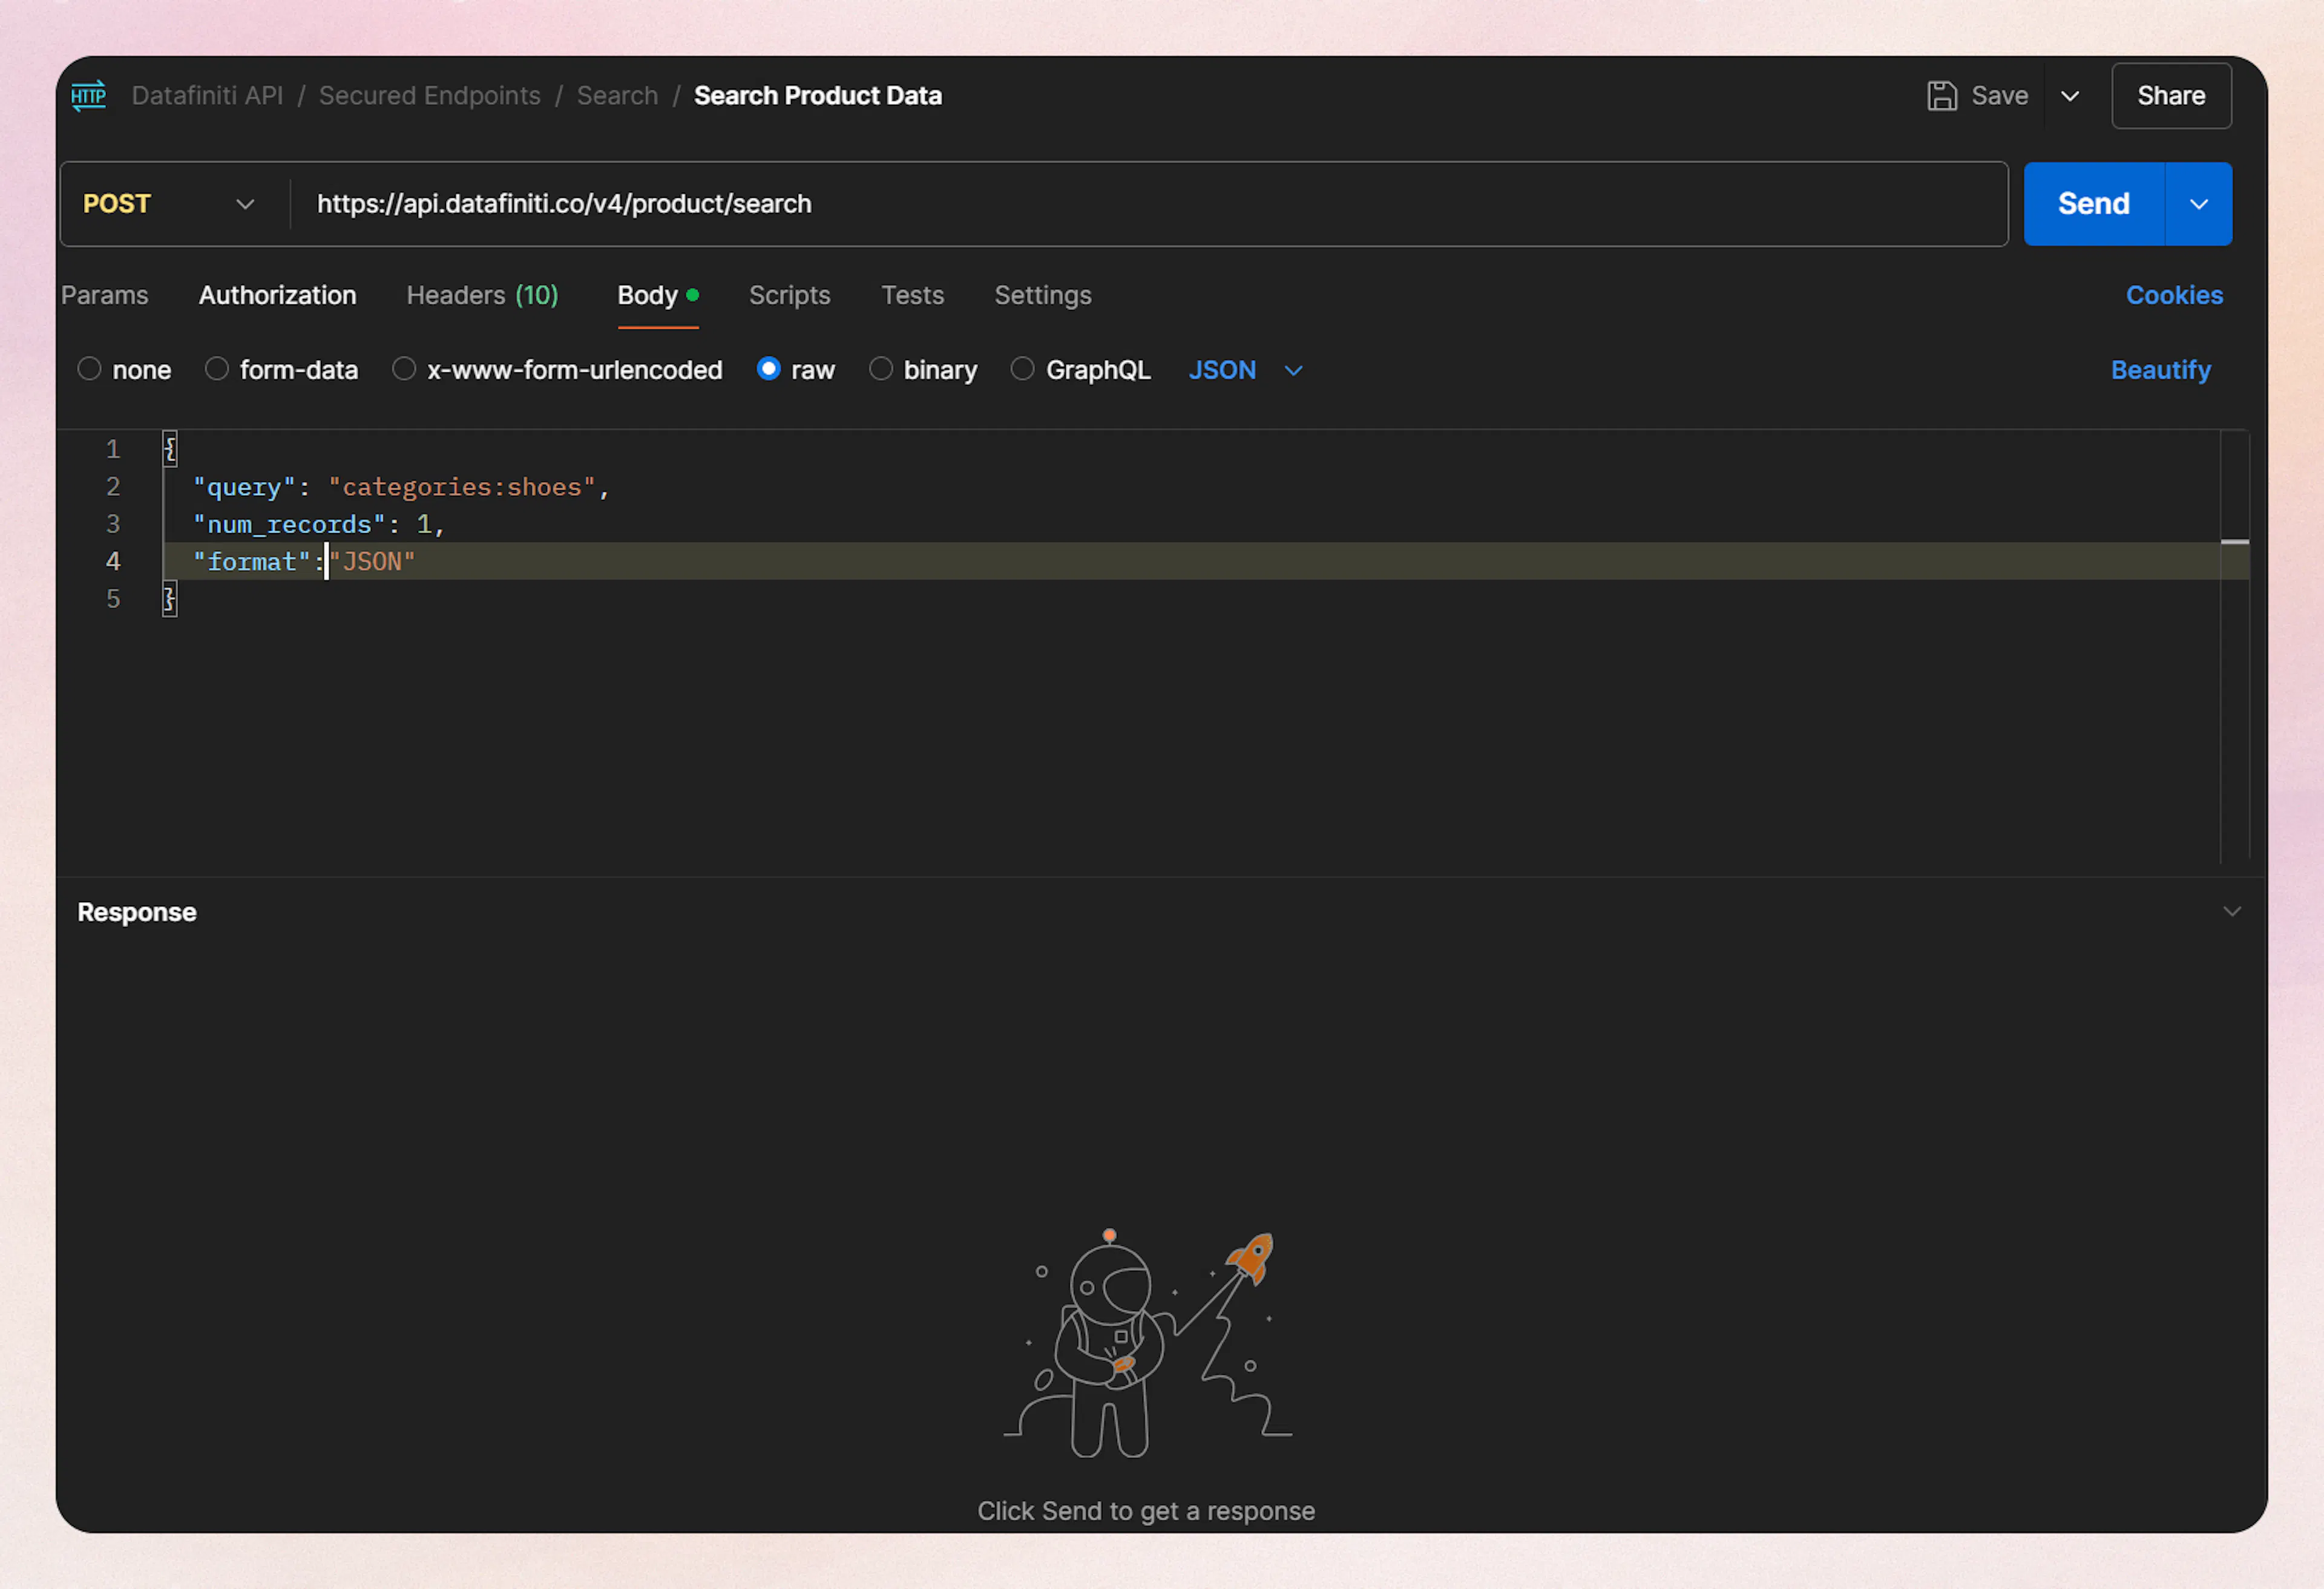
Task: Switch to the Tests tab
Action: pyautogui.click(x=912, y=295)
